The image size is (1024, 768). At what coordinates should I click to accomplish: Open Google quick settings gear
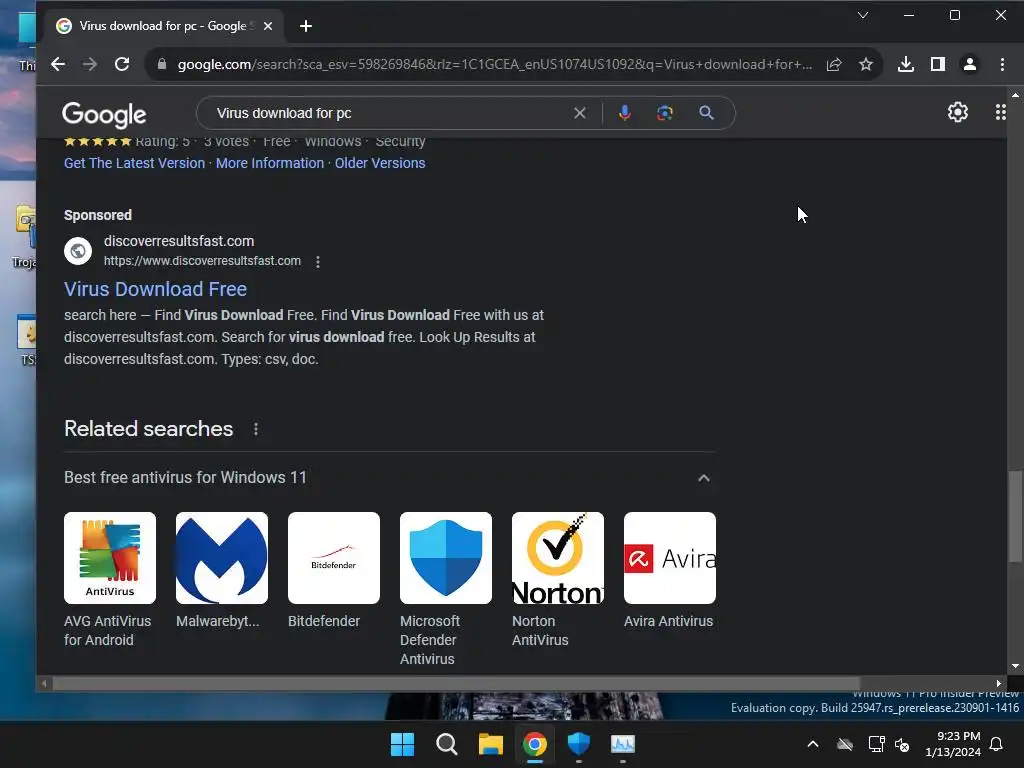pyautogui.click(x=957, y=112)
